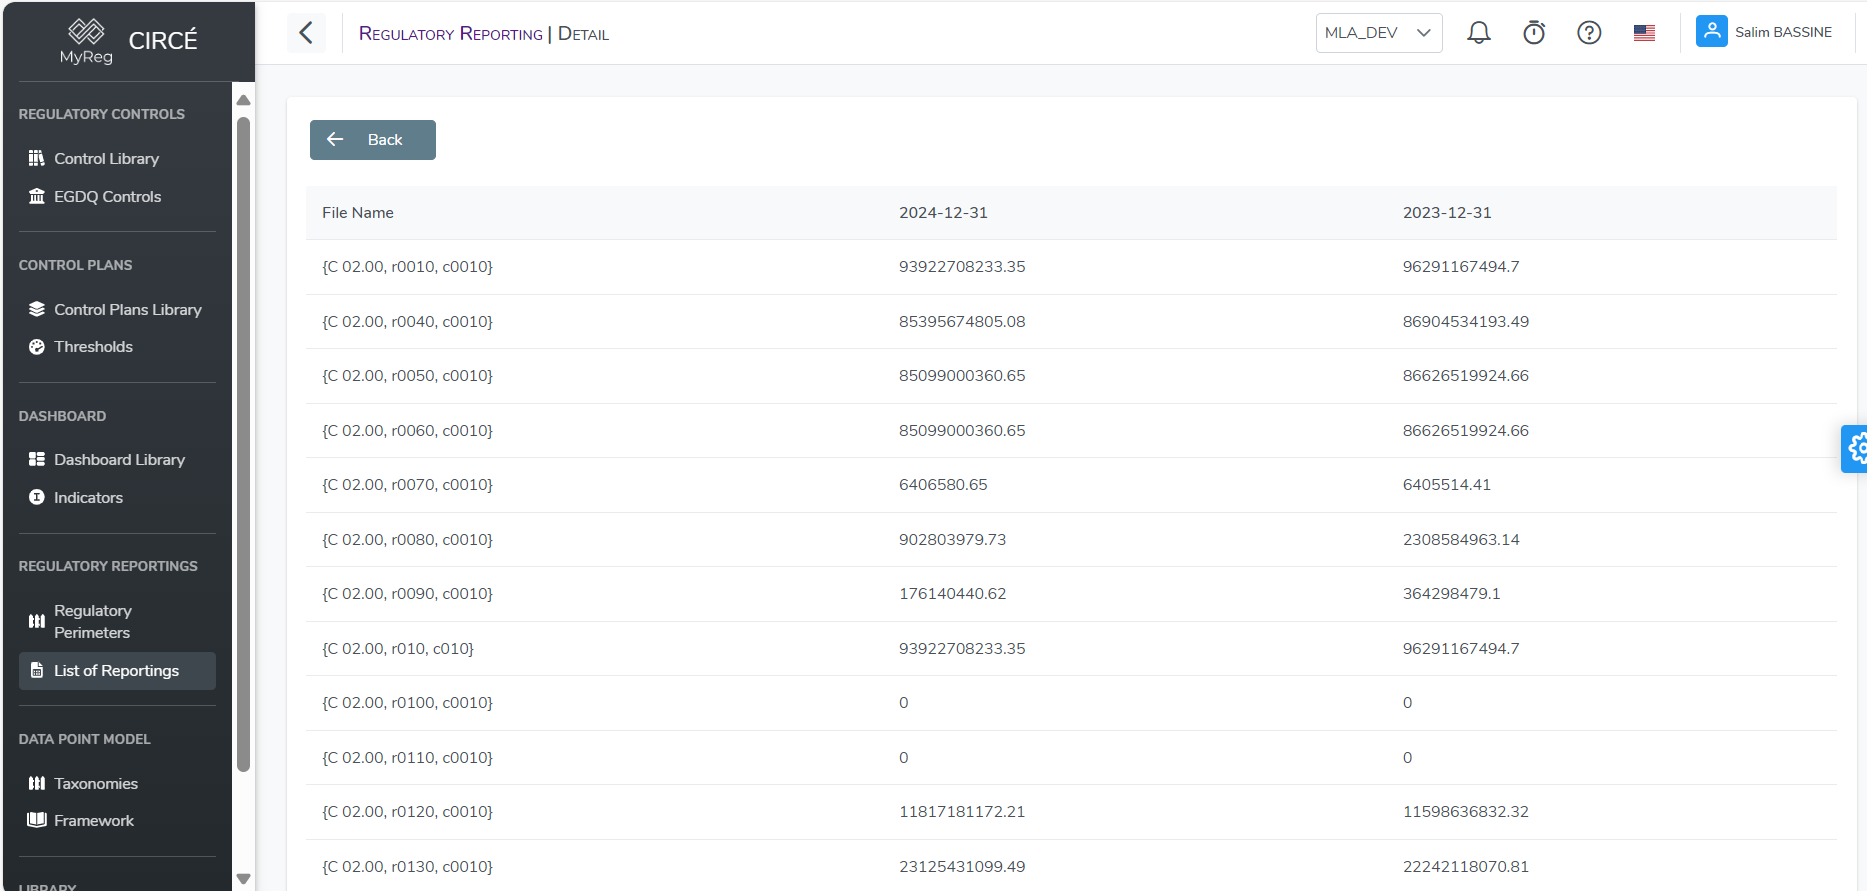Select row {C 02.00, r0050, c0010}
1867x891 pixels.
pyautogui.click(x=1071, y=376)
